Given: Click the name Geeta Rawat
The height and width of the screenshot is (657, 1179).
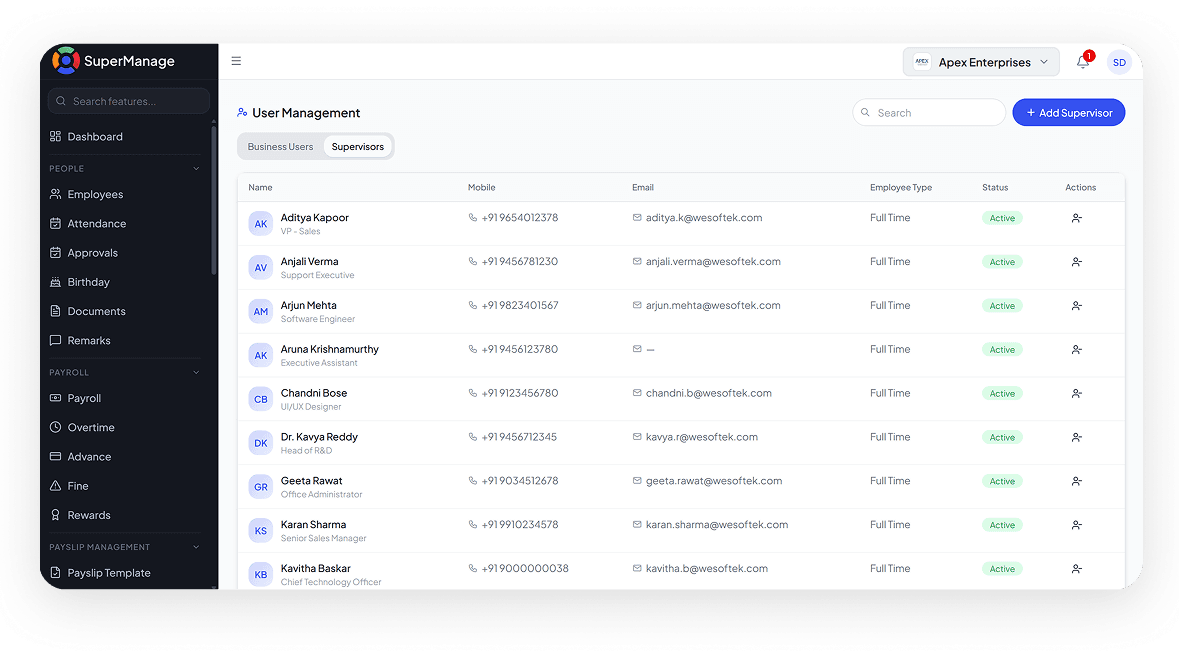Looking at the screenshot, I should tap(311, 480).
